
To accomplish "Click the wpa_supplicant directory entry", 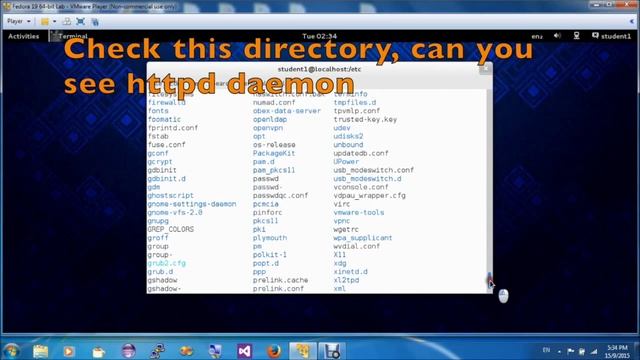I will point(363,238).
